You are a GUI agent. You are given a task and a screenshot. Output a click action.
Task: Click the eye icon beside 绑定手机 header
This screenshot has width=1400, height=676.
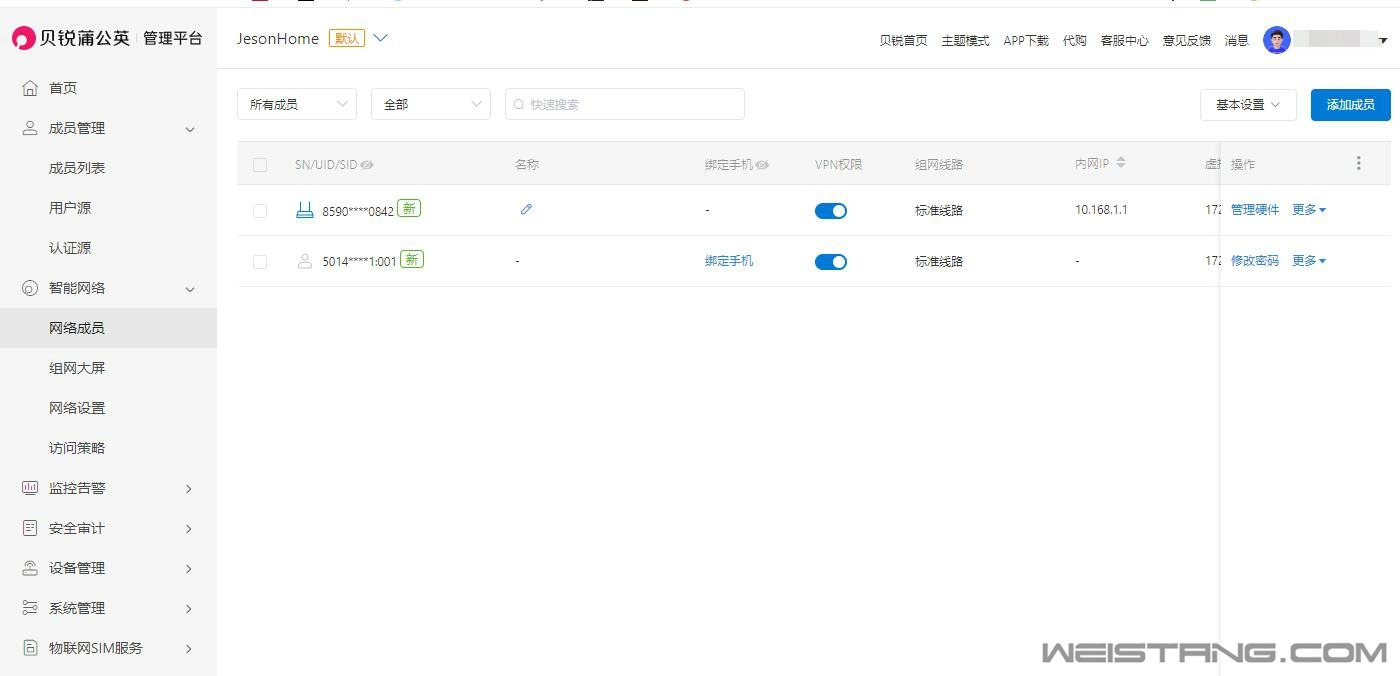click(763, 165)
